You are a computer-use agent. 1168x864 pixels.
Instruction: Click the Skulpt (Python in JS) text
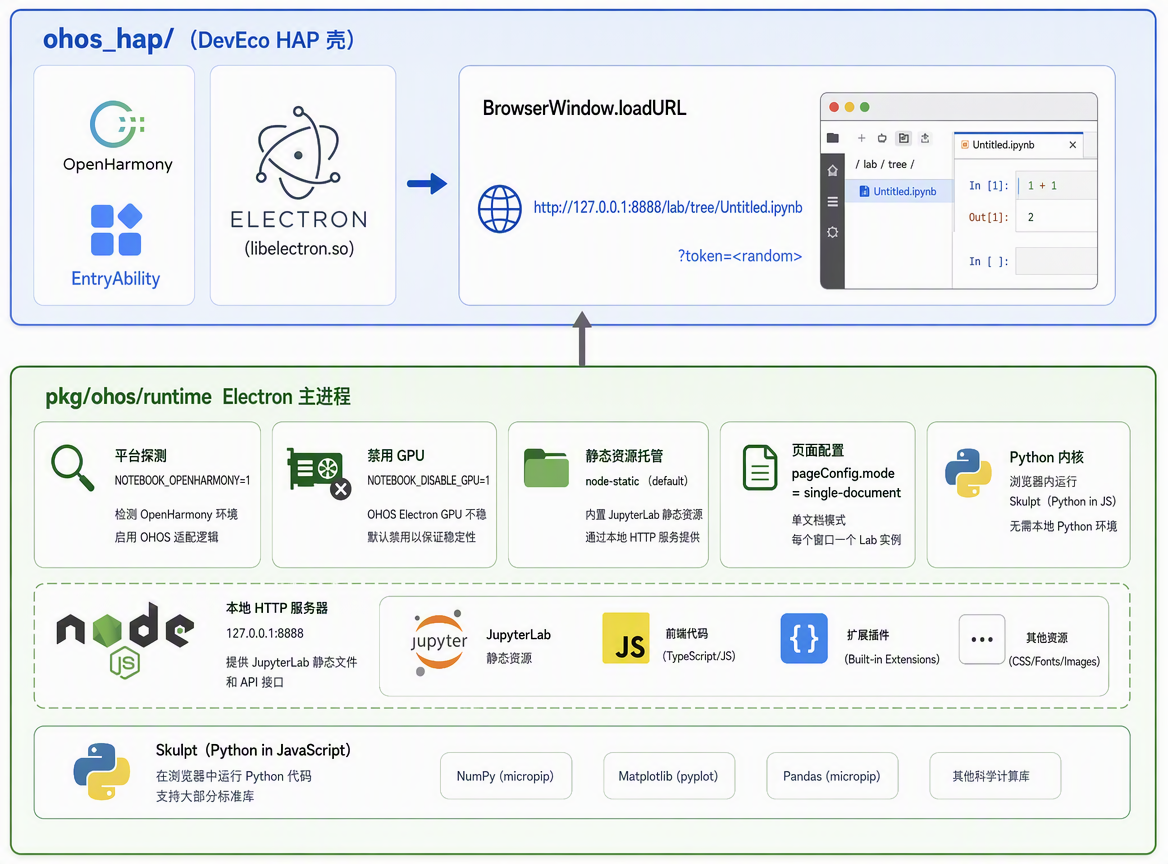1063,501
